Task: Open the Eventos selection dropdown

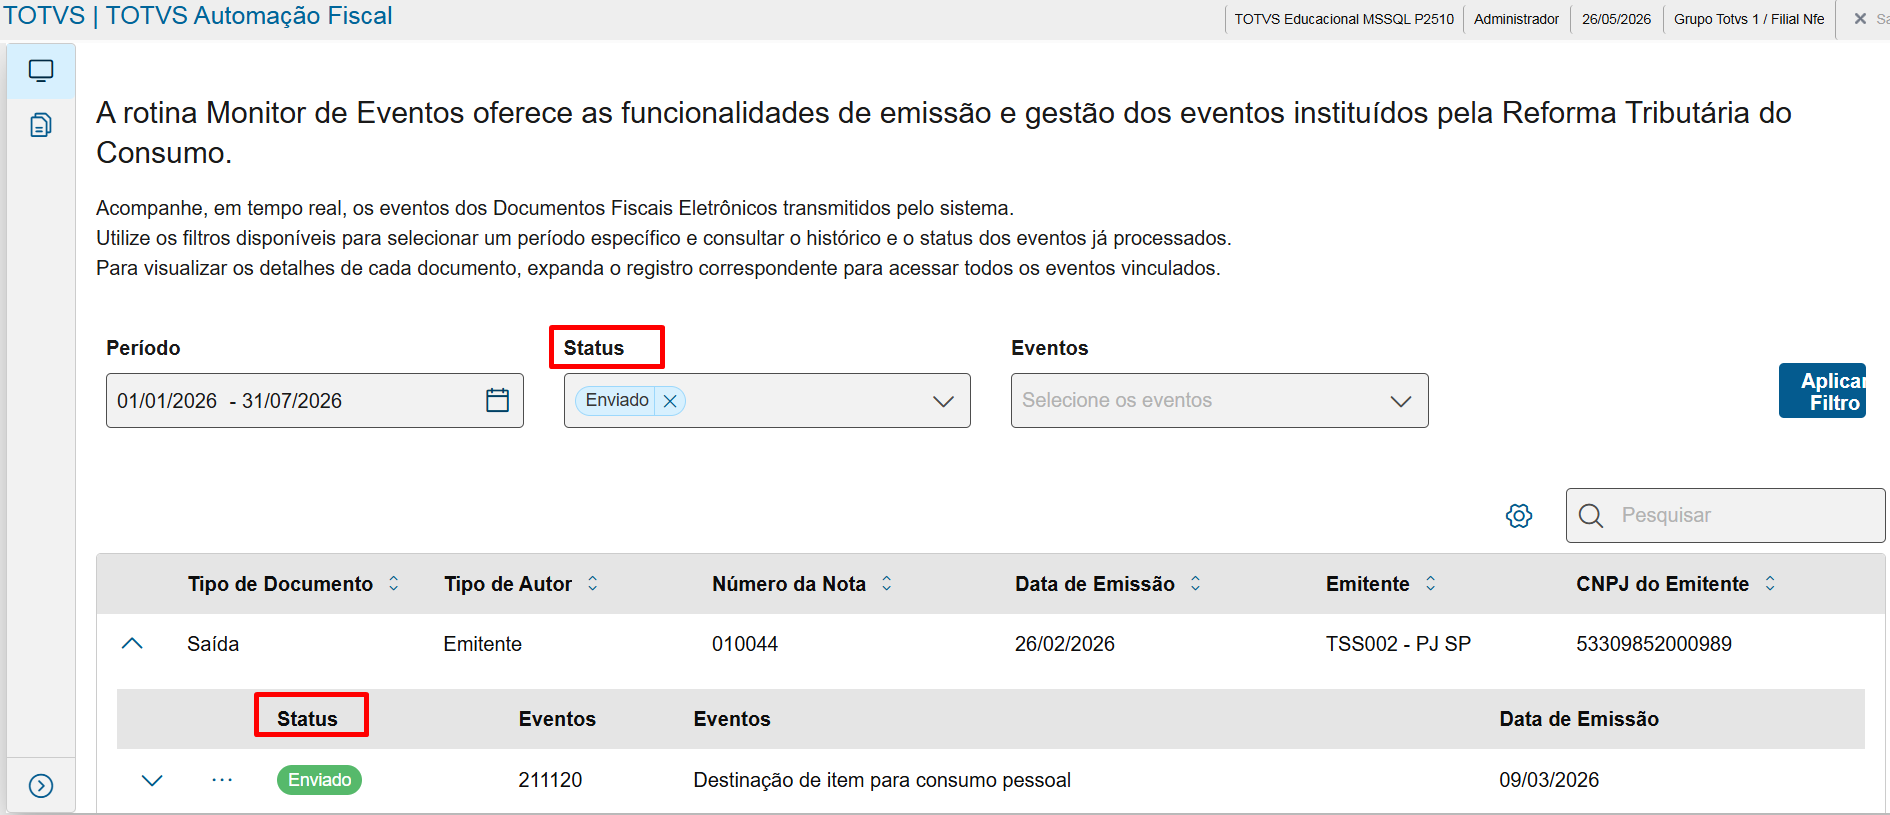Action: coord(1219,401)
